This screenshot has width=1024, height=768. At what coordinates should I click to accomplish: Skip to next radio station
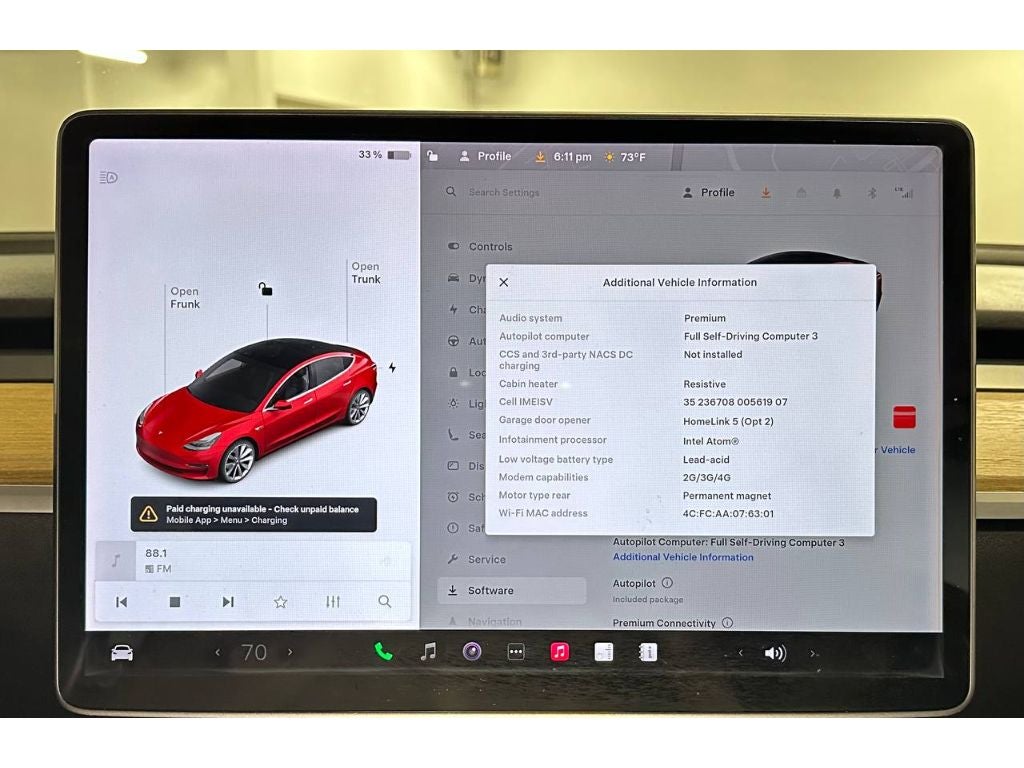(x=227, y=602)
